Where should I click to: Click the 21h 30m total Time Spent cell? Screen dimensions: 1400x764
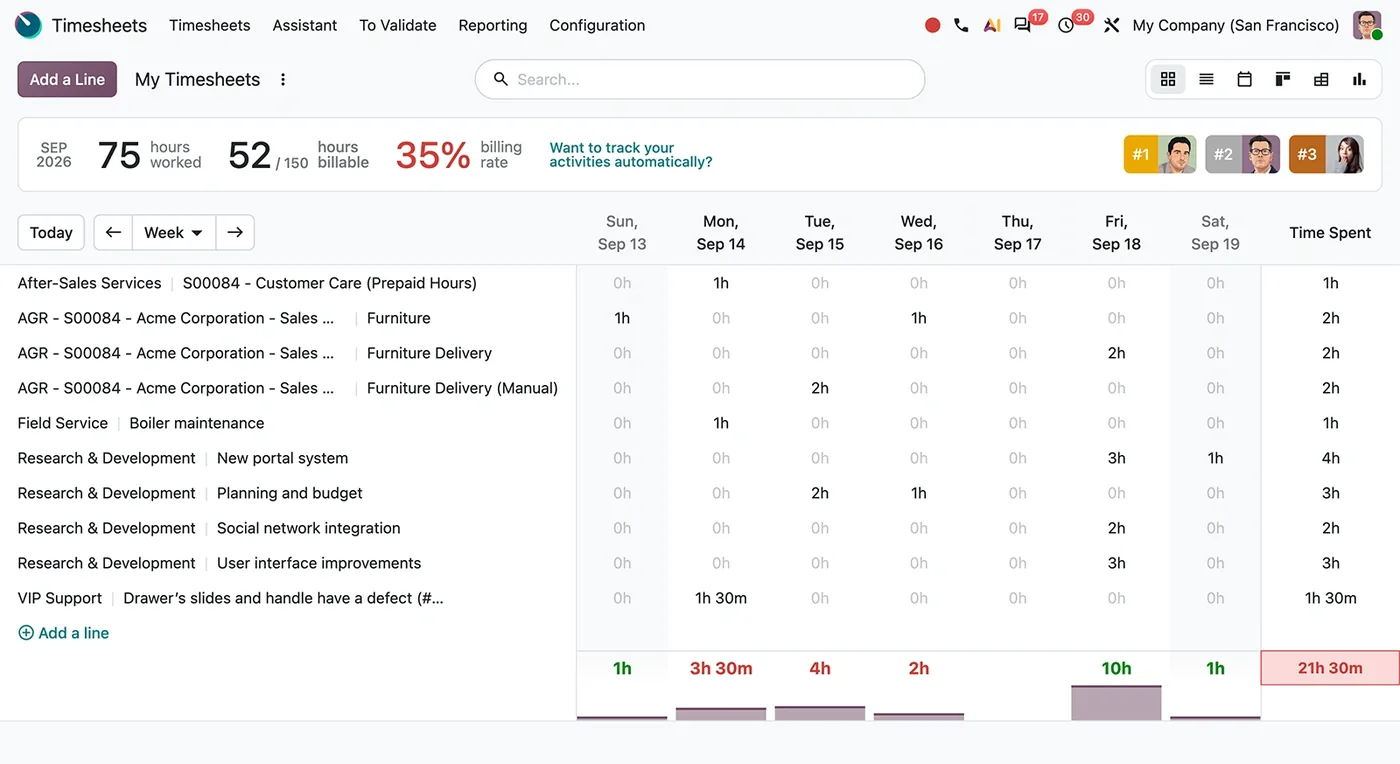[1330, 668]
